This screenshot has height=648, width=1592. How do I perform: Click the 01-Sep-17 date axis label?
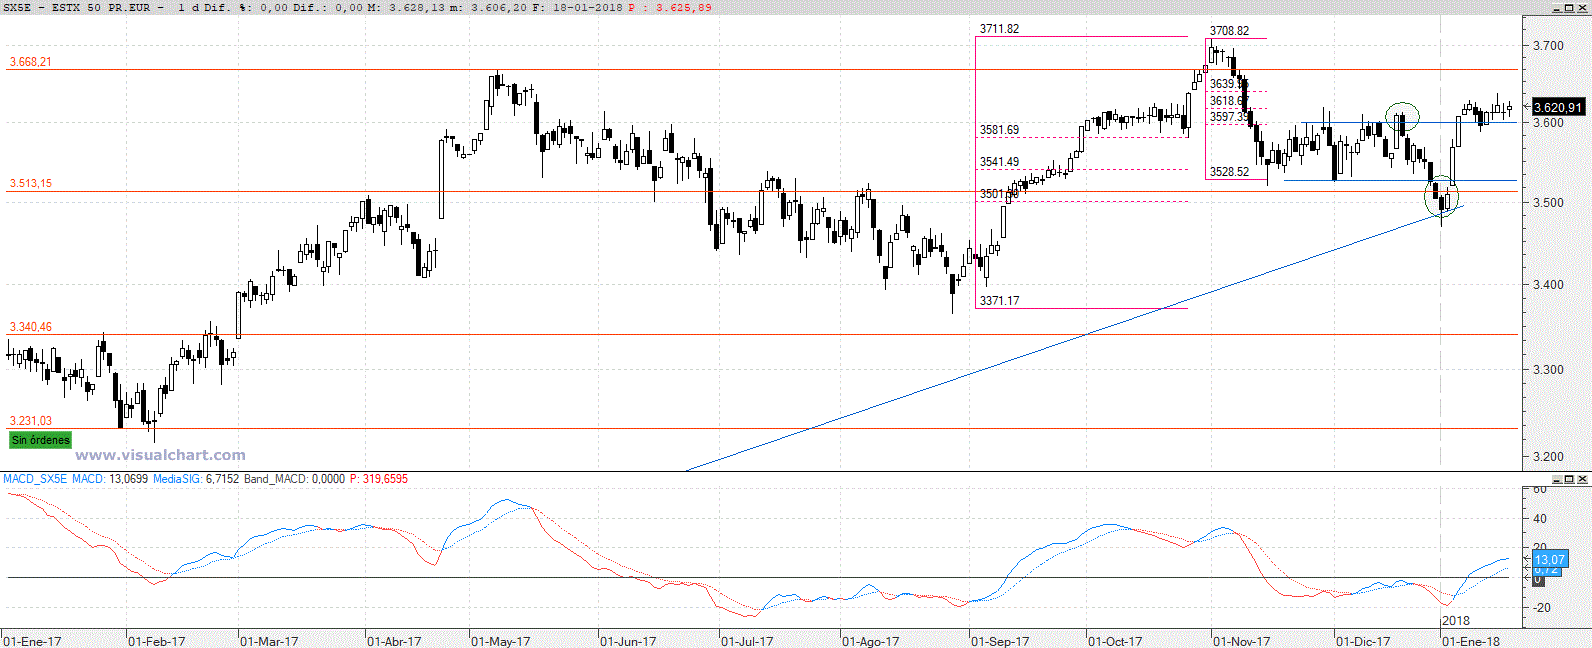pos(1000,641)
